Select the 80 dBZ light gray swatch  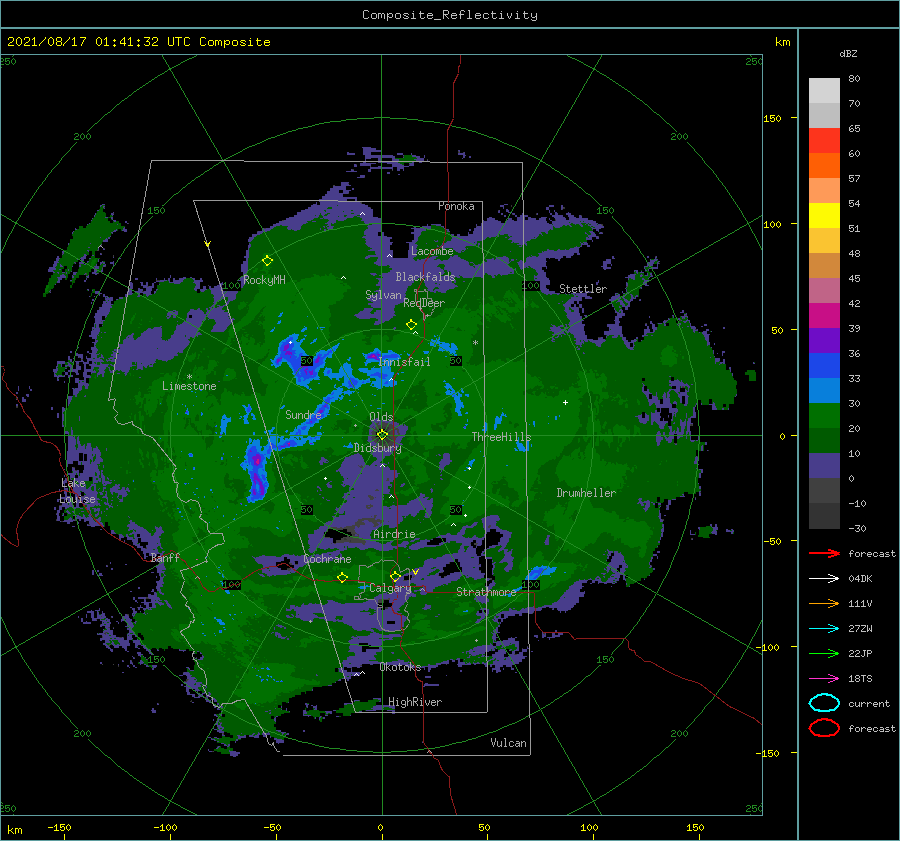824,90
